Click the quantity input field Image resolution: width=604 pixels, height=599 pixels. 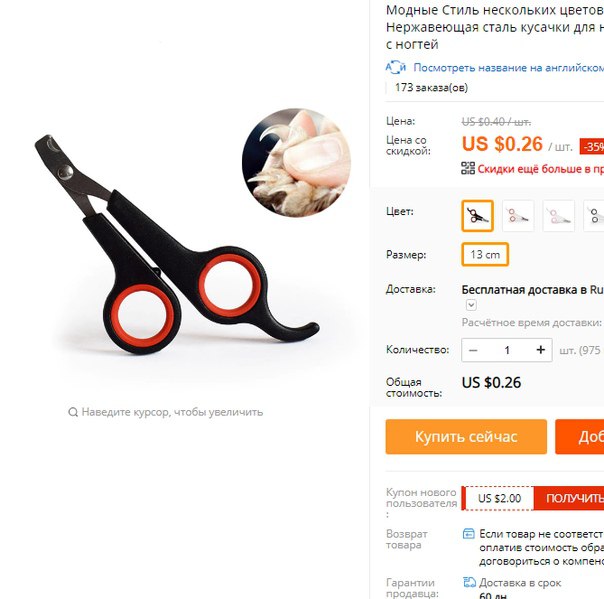click(x=507, y=350)
